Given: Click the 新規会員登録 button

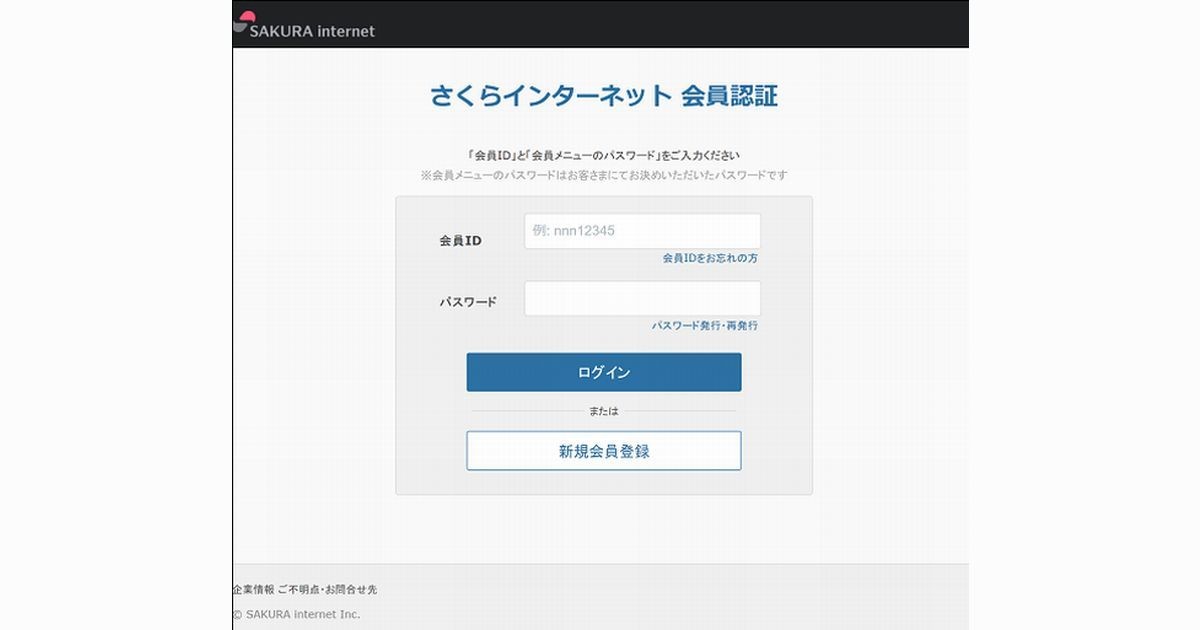Looking at the screenshot, I should tap(604, 451).
